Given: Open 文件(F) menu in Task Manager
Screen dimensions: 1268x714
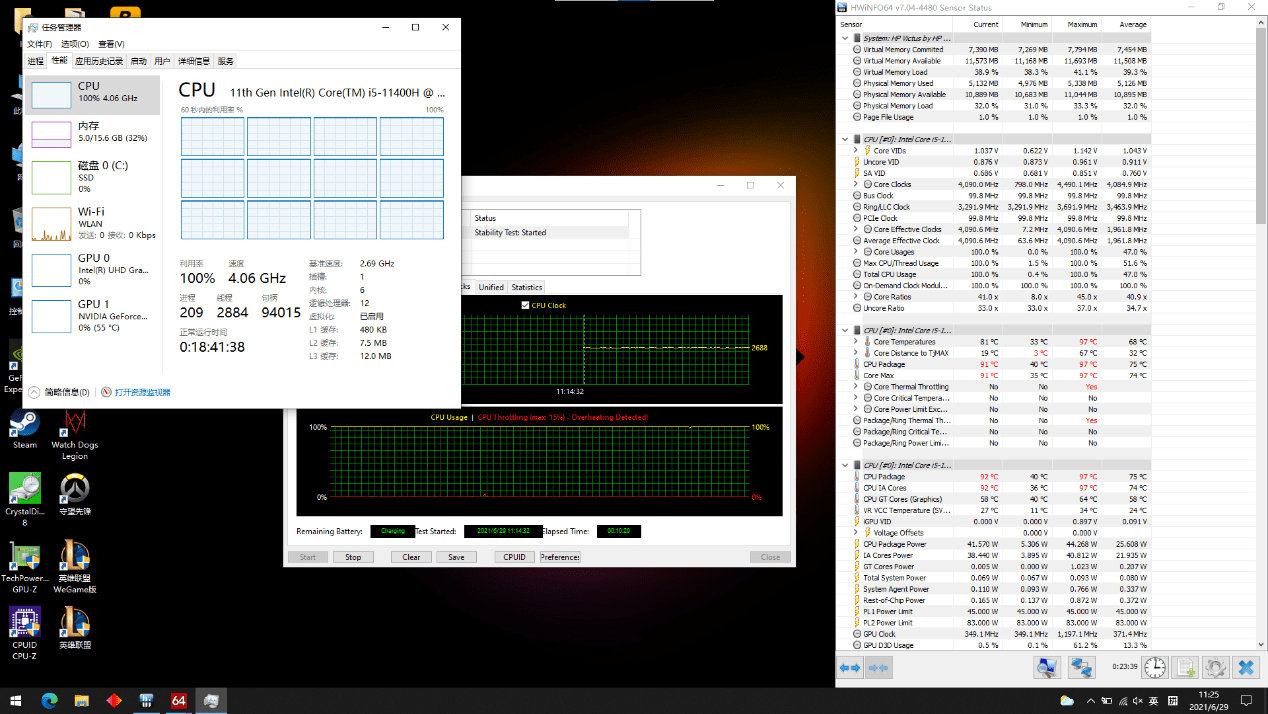Looking at the screenshot, I should (39, 44).
